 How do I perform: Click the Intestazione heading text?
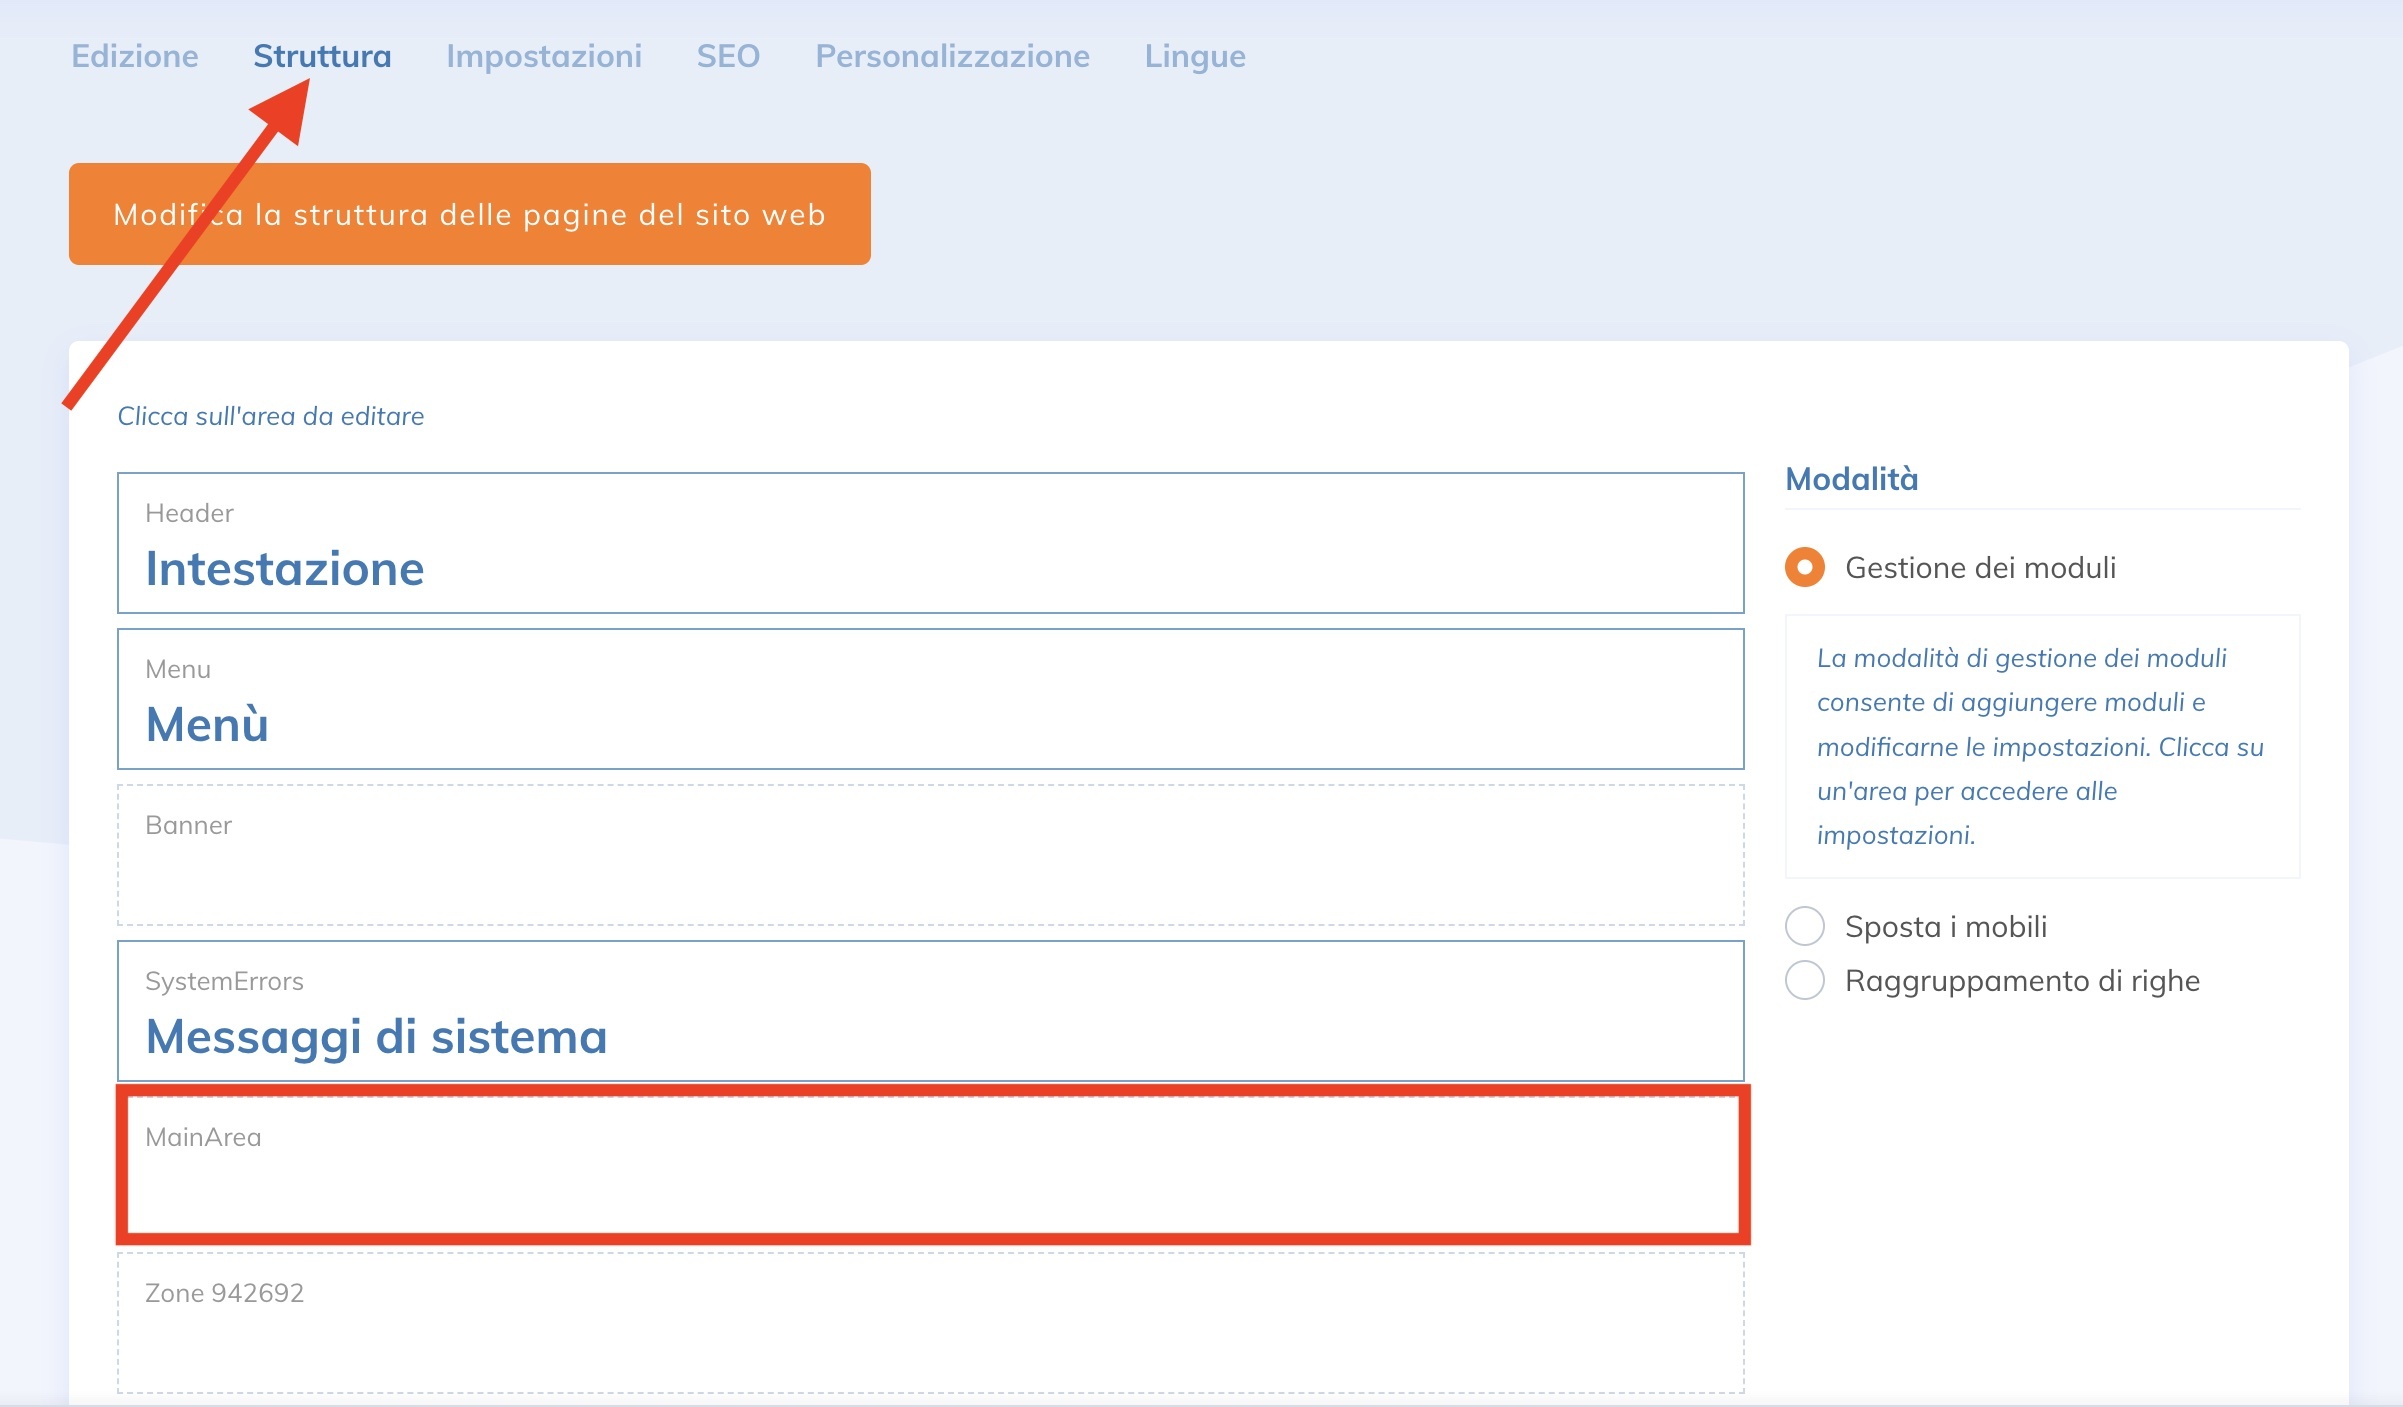[285, 569]
